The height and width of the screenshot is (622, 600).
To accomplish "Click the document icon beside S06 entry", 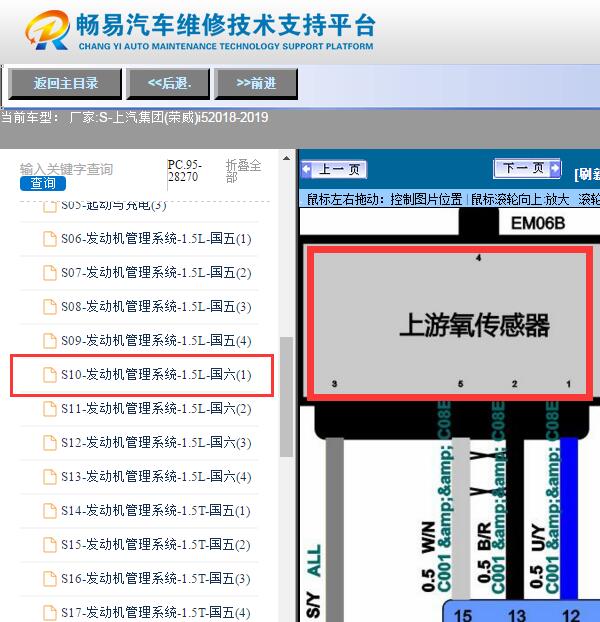I will [x=50, y=239].
